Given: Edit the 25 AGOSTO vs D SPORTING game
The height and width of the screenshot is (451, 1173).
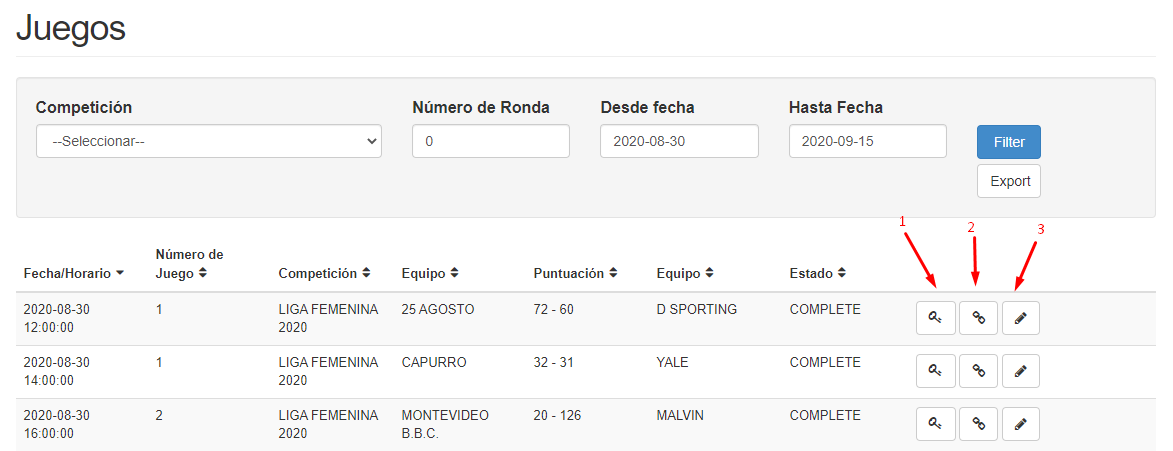Looking at the screenshot, I should point(1020,318).
